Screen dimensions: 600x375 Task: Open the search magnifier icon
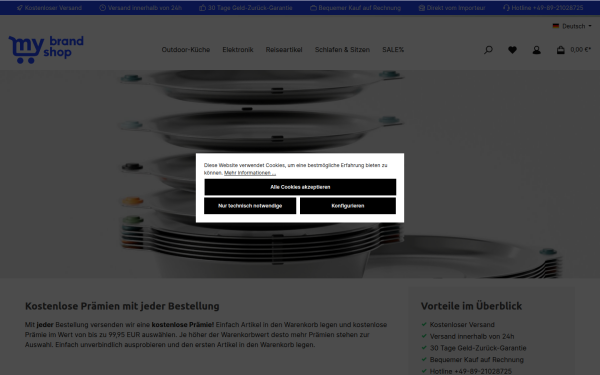click(488, 50)
